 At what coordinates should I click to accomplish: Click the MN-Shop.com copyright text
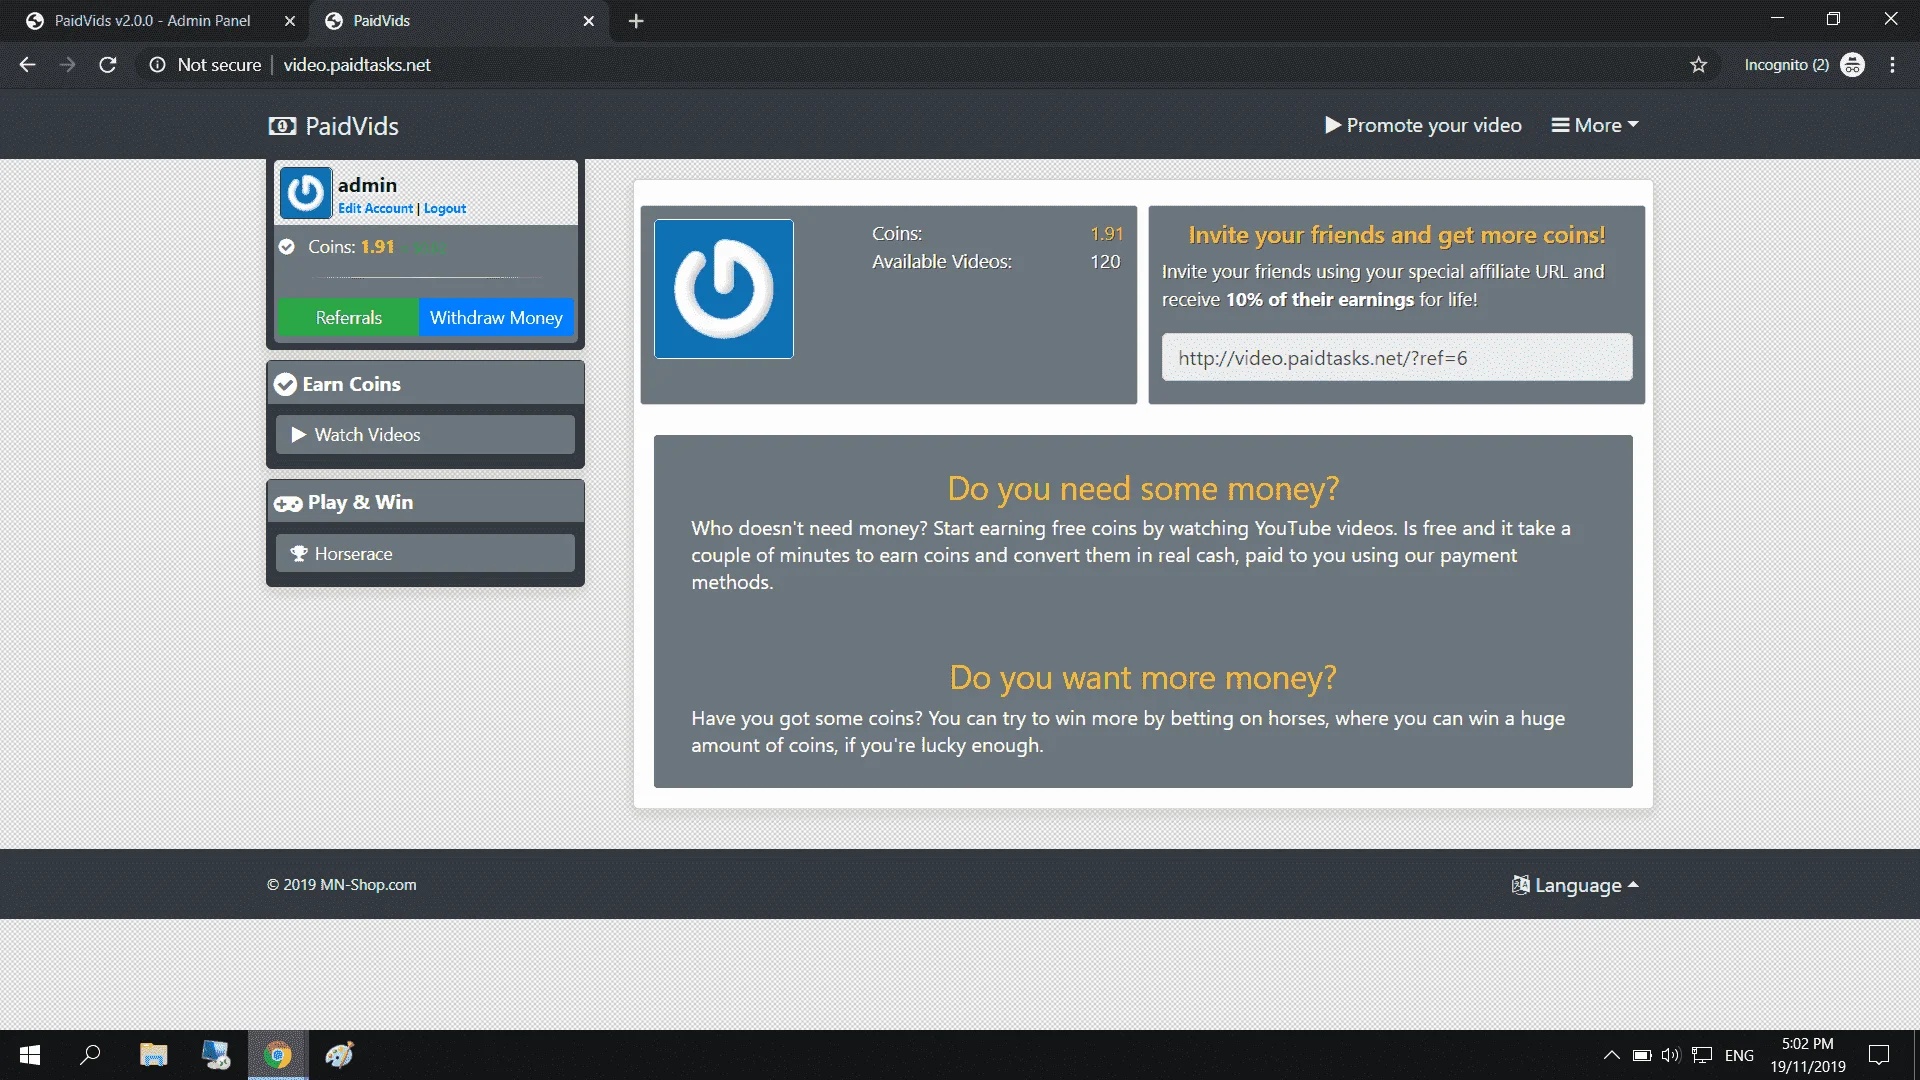342,885
